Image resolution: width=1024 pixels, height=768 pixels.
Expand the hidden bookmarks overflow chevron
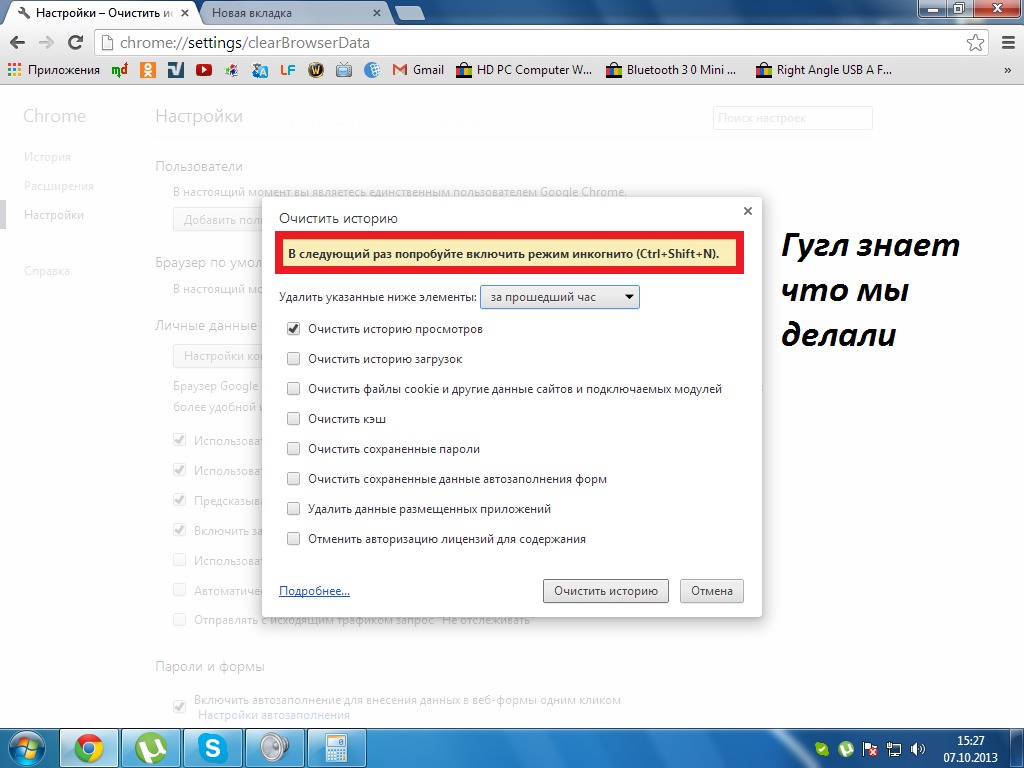pos(1008,71)
